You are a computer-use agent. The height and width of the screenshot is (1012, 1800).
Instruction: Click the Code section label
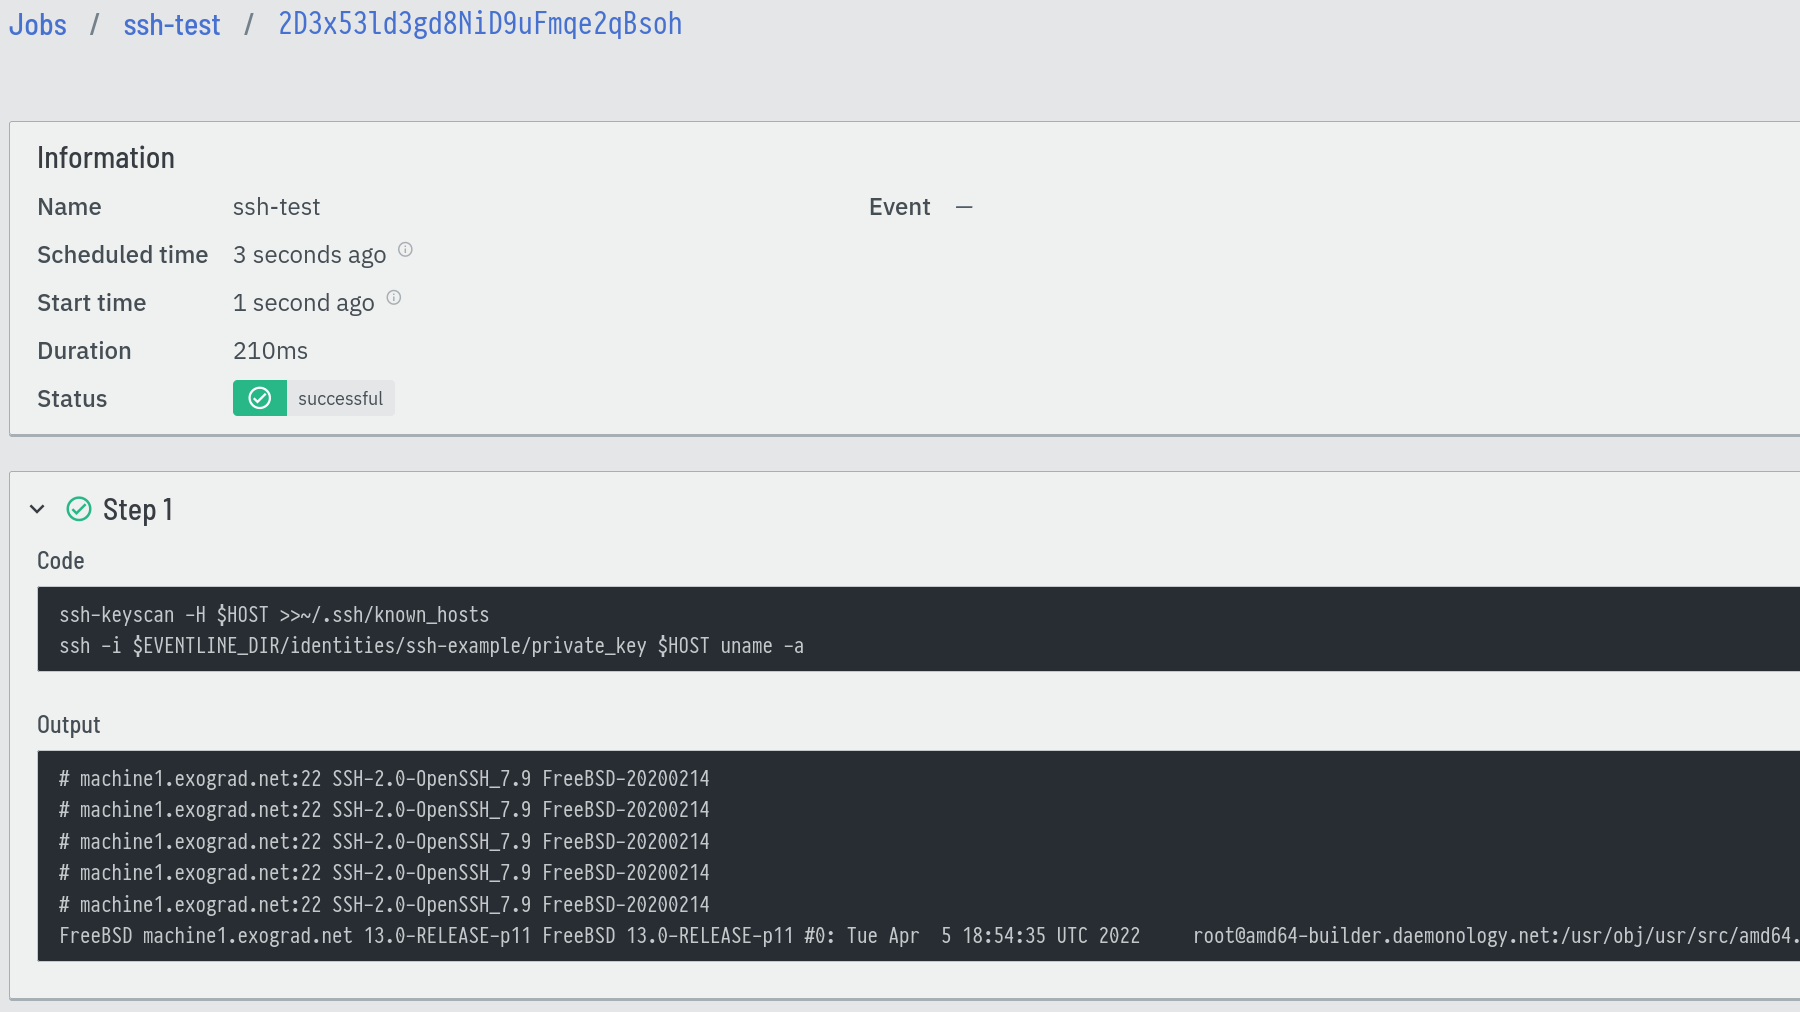60,561
